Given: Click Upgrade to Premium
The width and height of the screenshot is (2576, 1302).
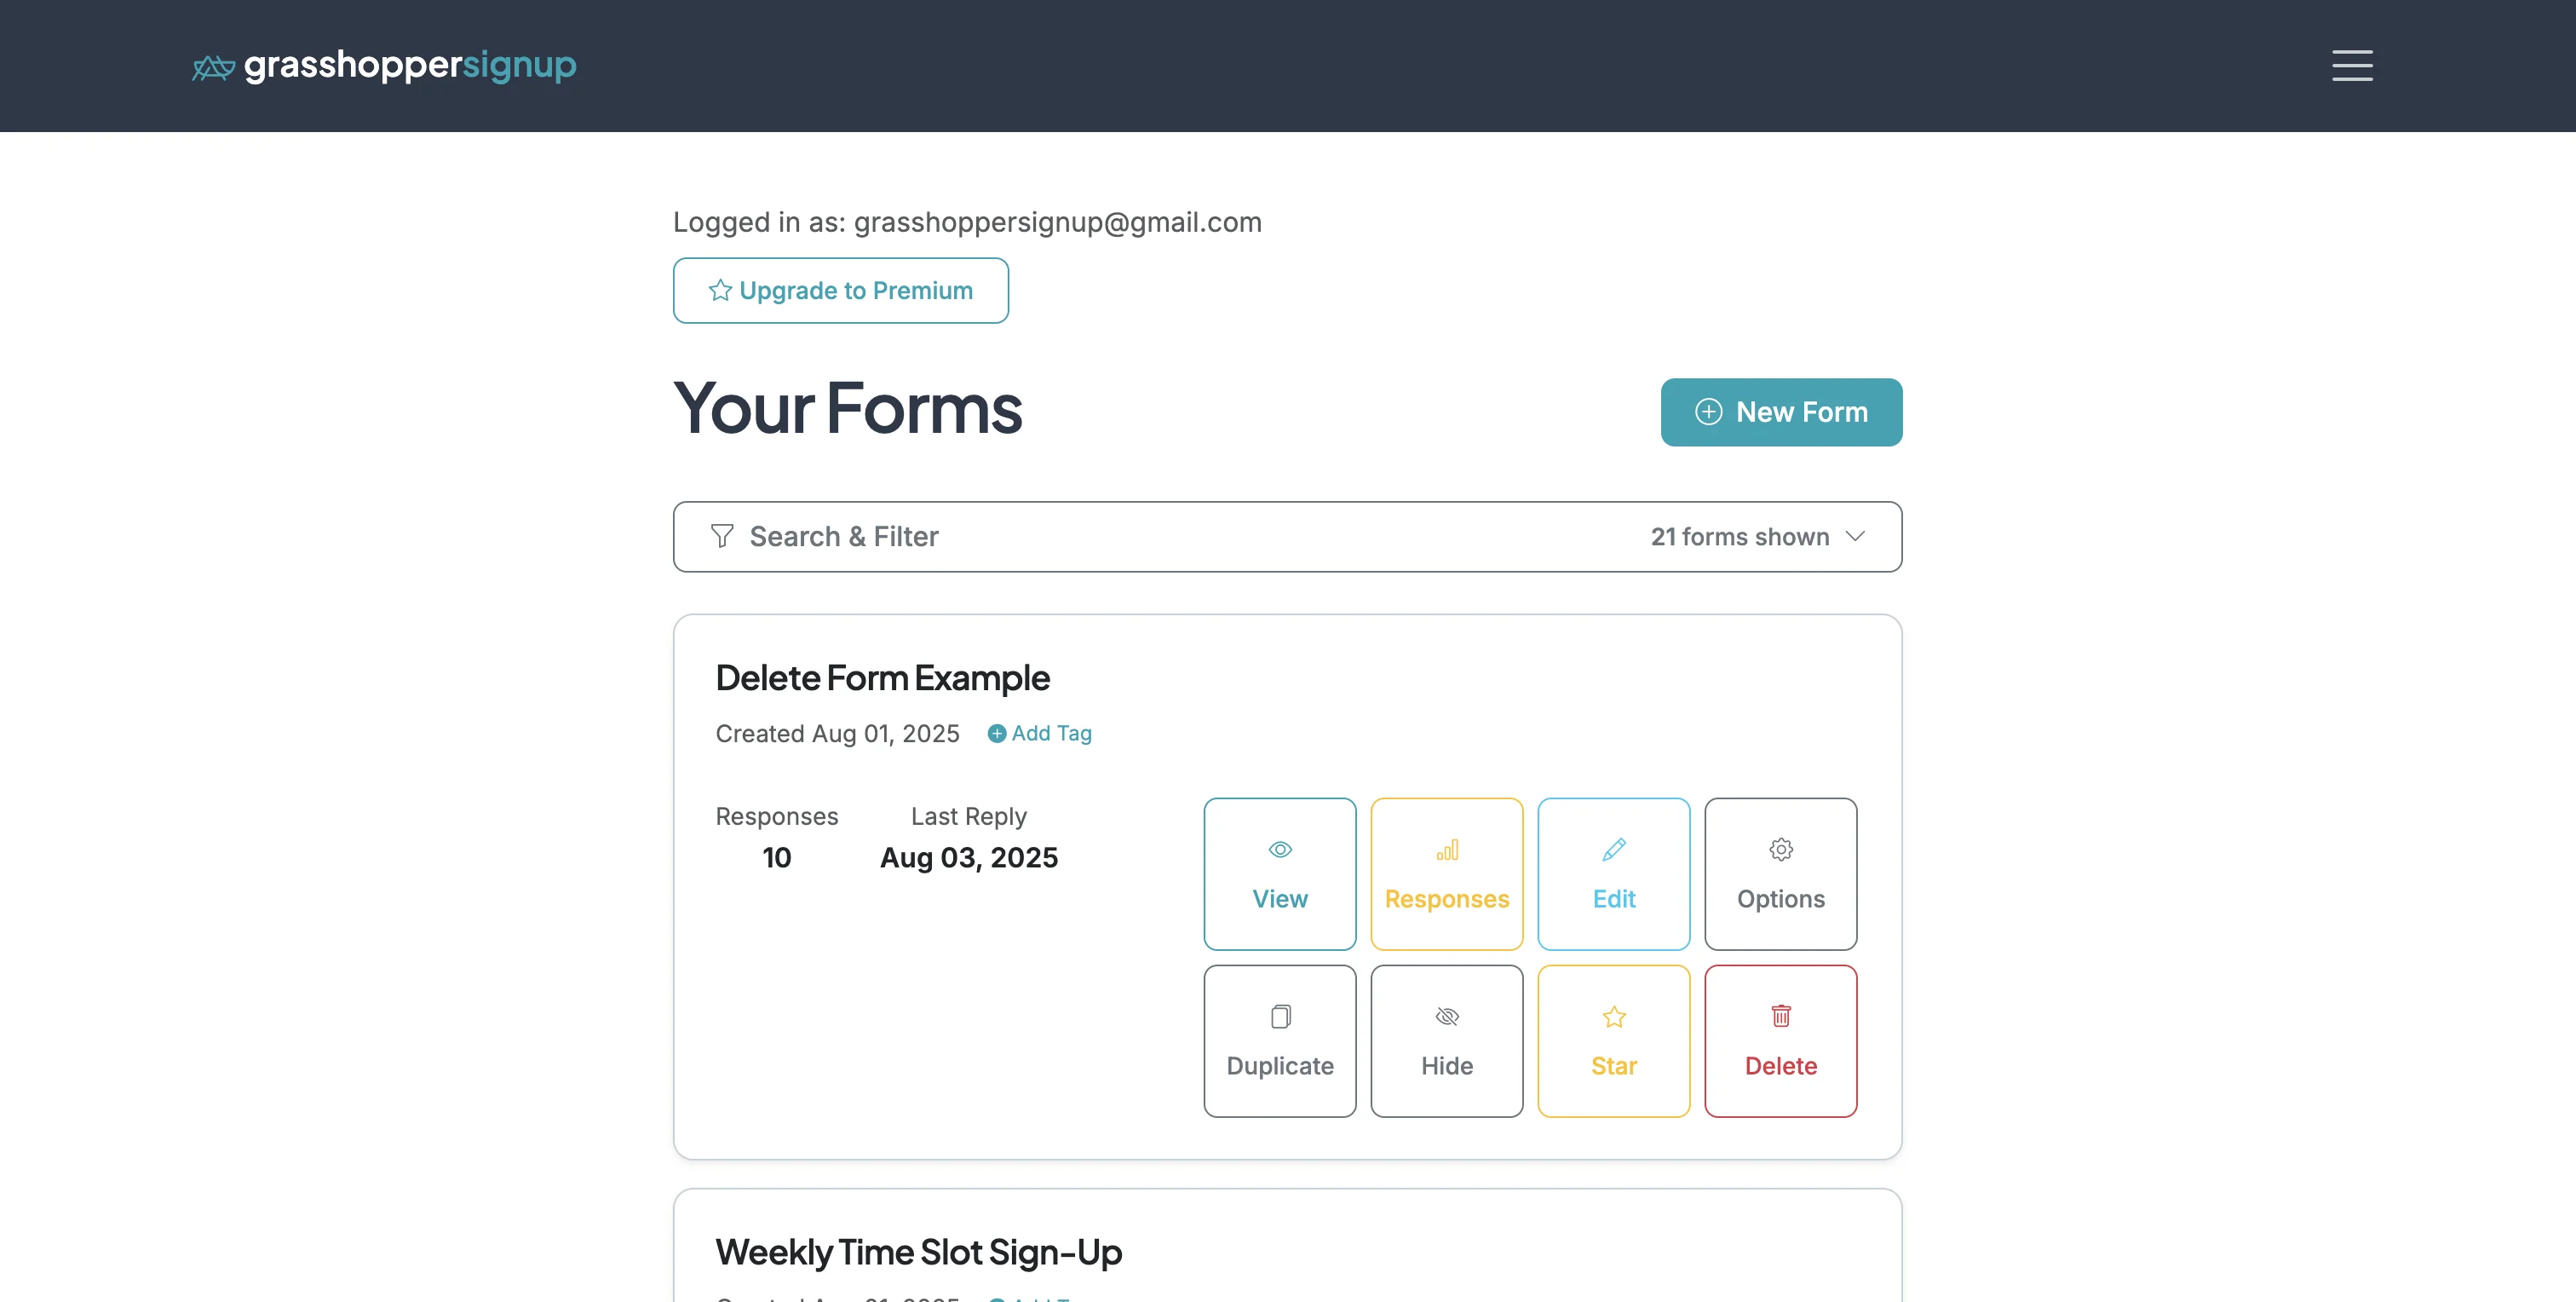Looking at the screenshot, I should (840, 290).
